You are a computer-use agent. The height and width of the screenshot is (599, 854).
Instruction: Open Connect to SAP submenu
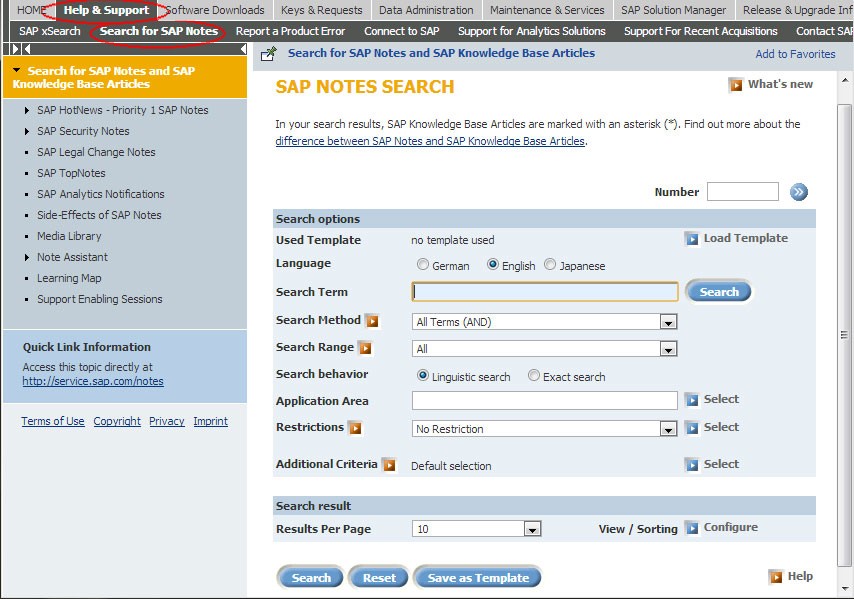[401, 31]
